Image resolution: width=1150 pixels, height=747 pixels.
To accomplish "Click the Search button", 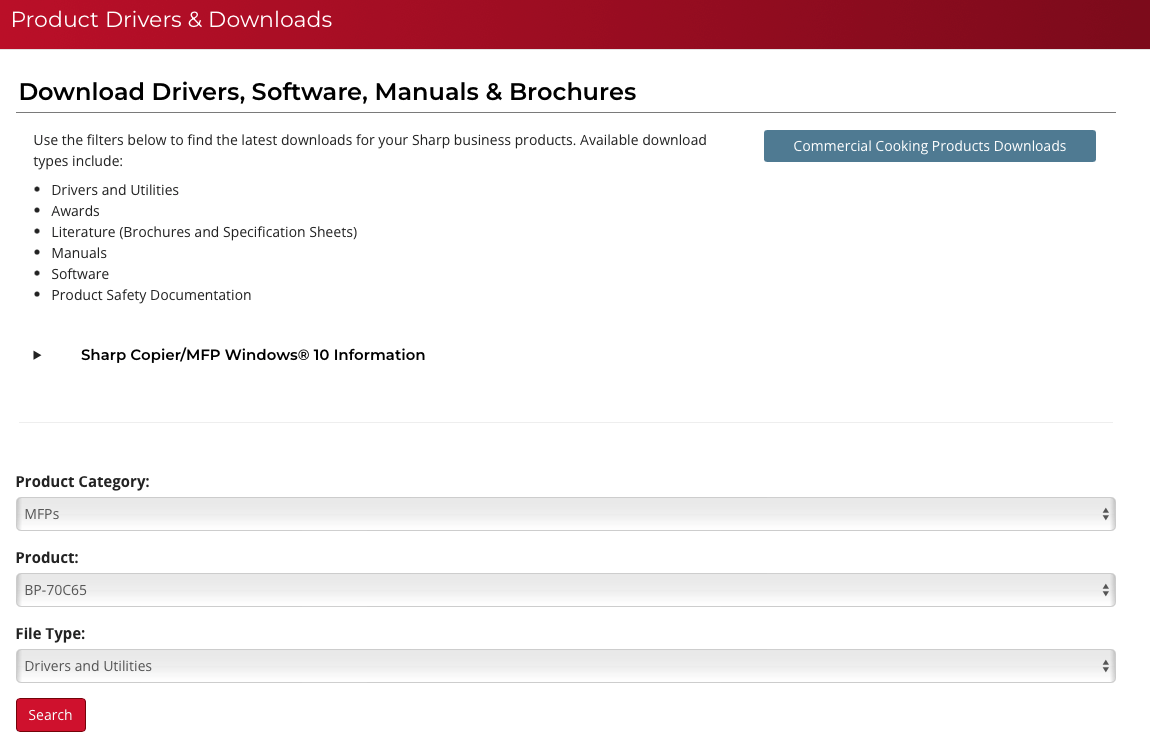I will tap(50, 714).
